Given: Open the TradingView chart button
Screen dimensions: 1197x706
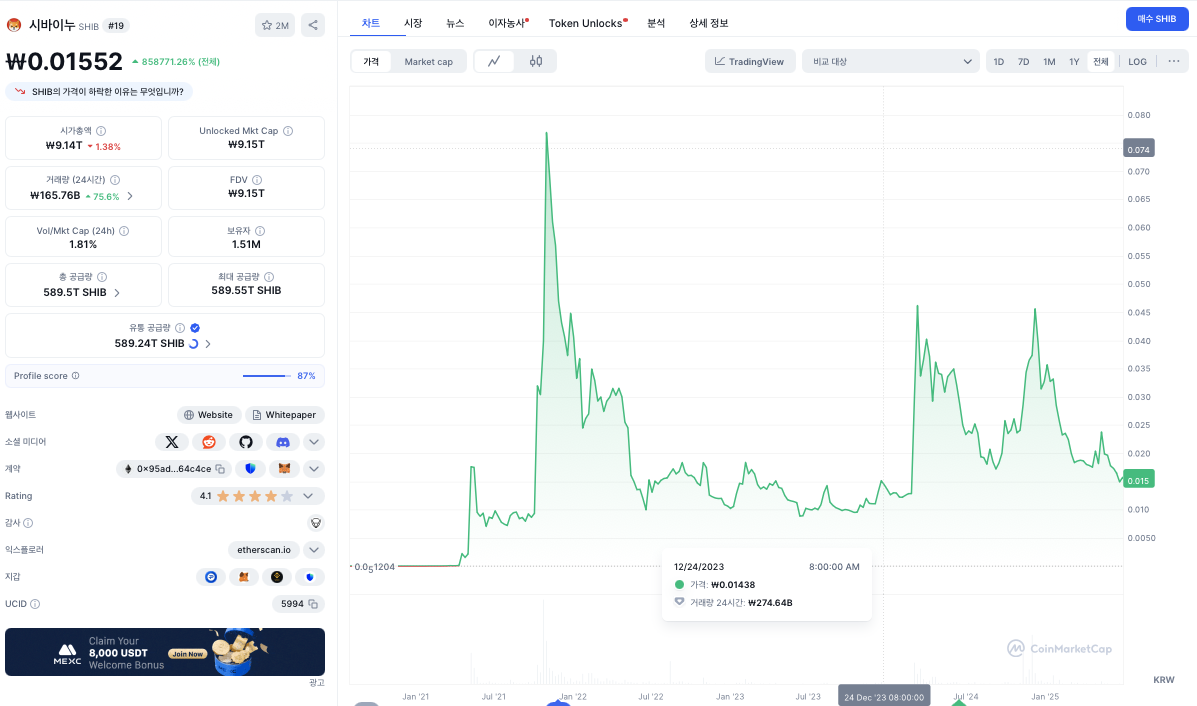Looking at the screenshot, I should click(x=750, y=62).
